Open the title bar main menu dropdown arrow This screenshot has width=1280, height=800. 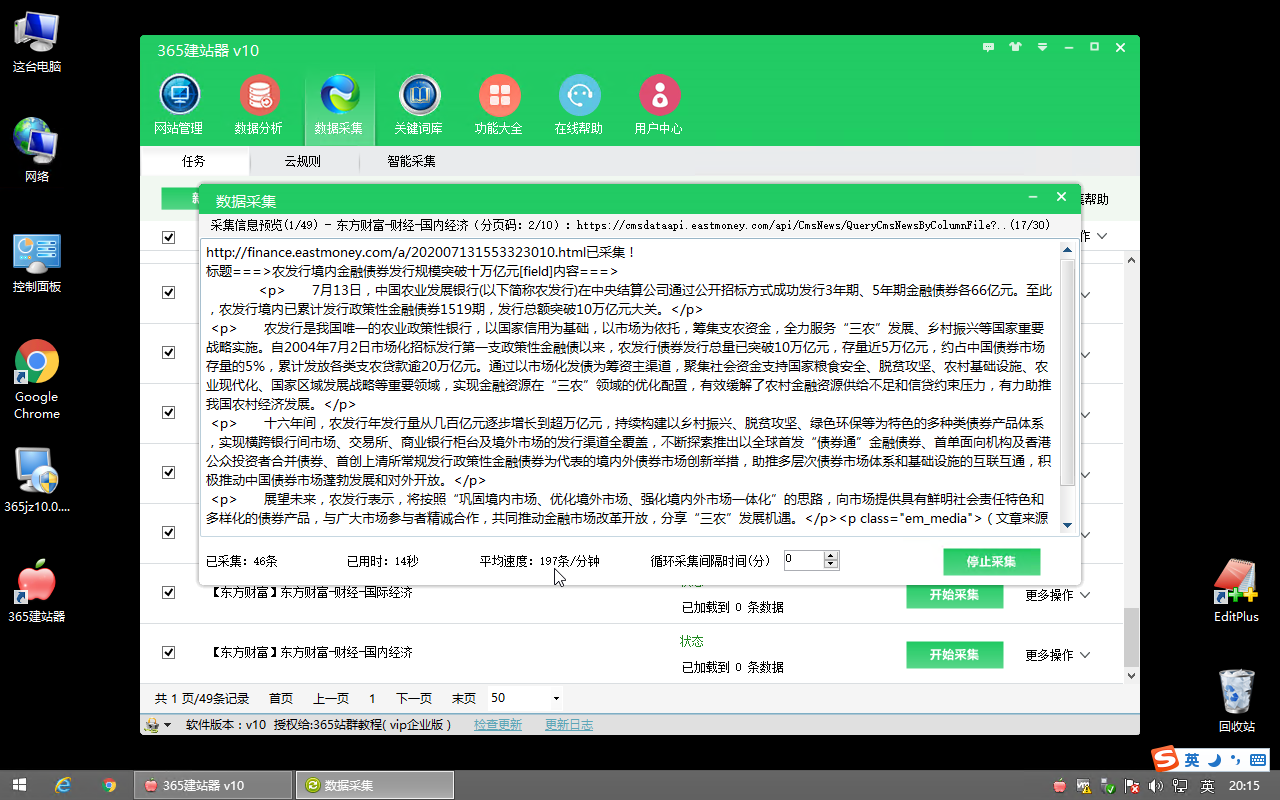click(x=1042, y=47)
